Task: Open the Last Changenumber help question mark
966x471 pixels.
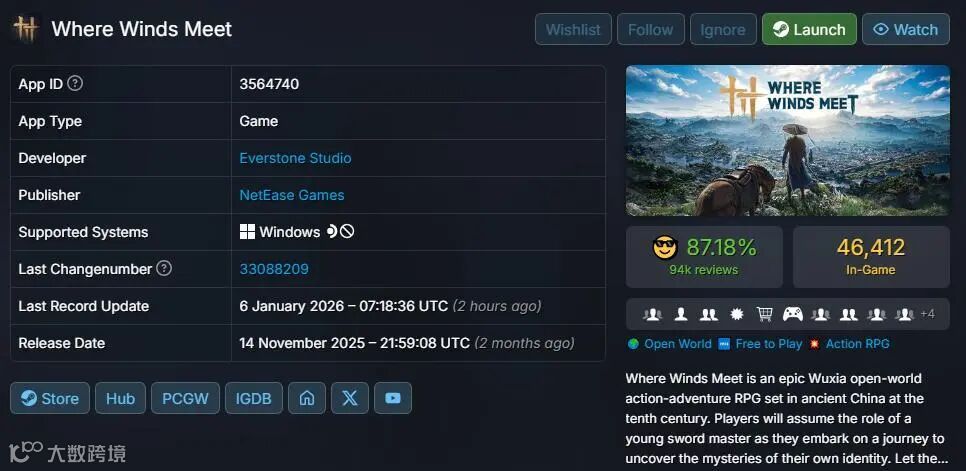Action: [x=164, y=268]
